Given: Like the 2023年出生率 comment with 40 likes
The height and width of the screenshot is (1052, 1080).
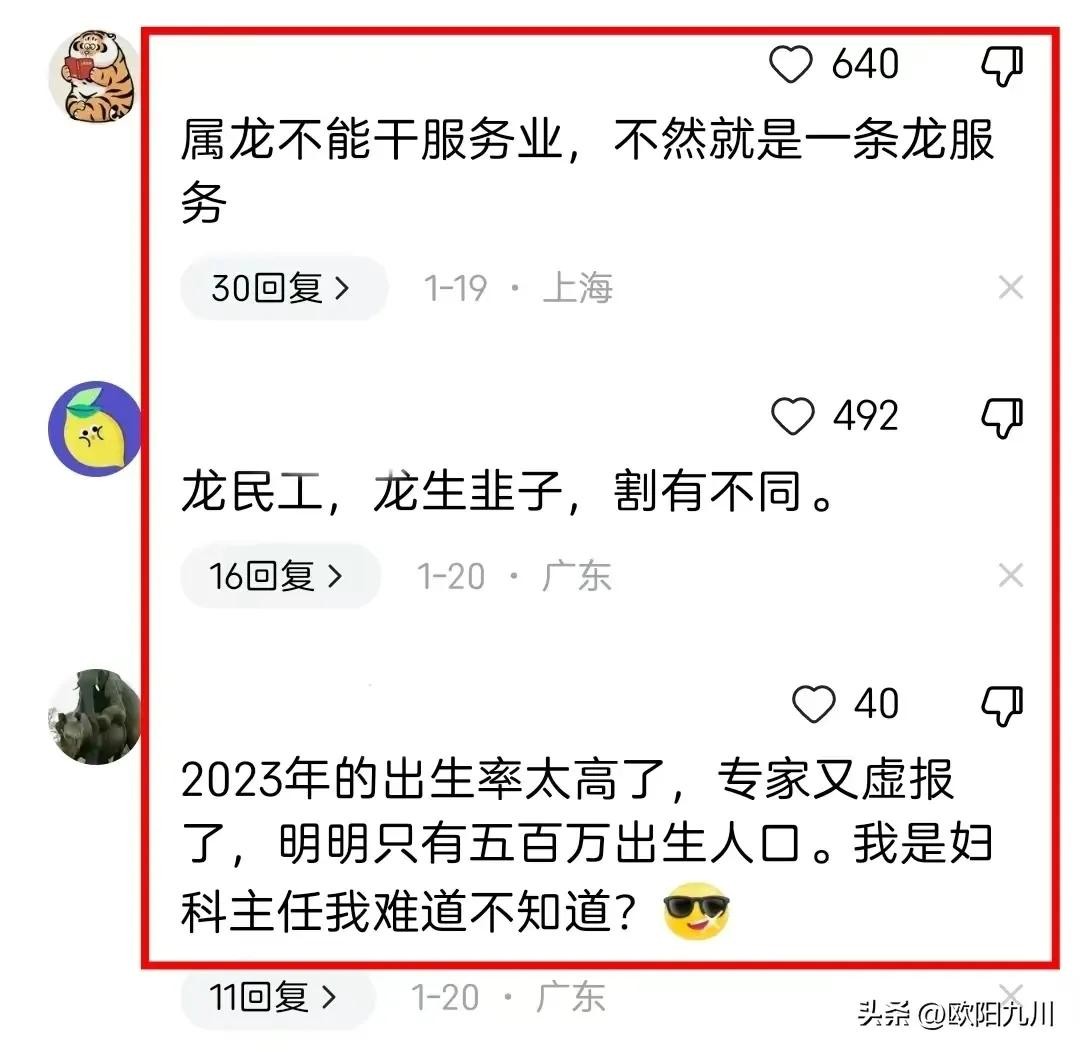Looking at the screenshot, I should (x=814, y=704).
